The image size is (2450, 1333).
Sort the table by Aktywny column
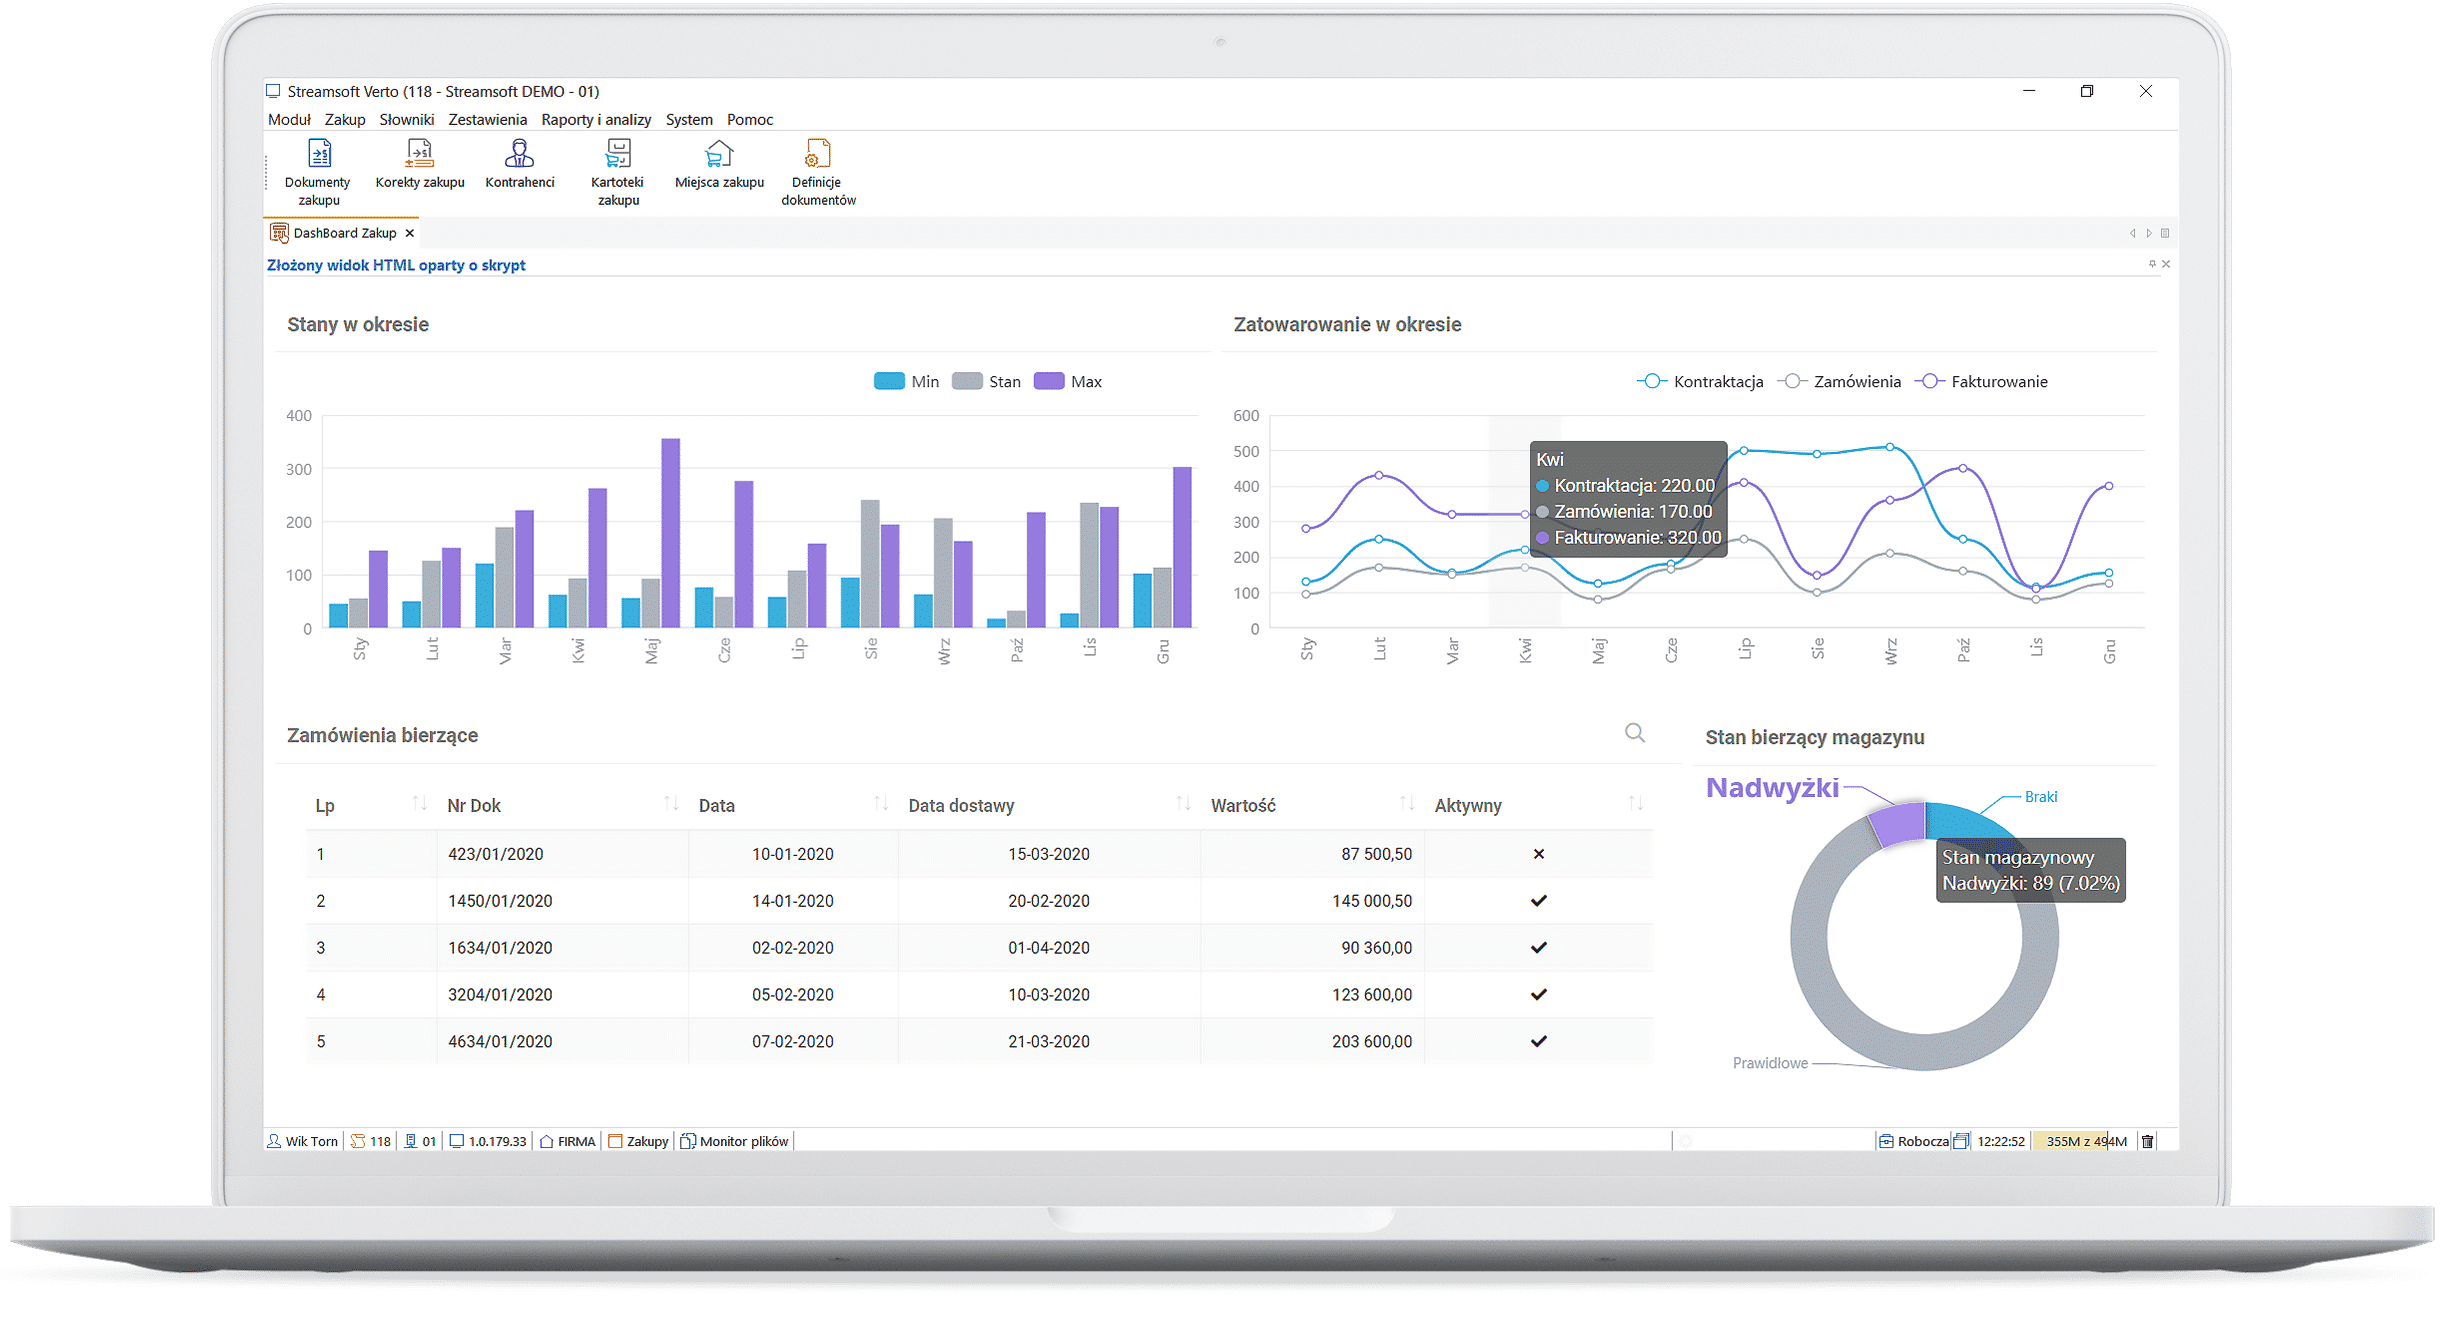pos(1539,805)
